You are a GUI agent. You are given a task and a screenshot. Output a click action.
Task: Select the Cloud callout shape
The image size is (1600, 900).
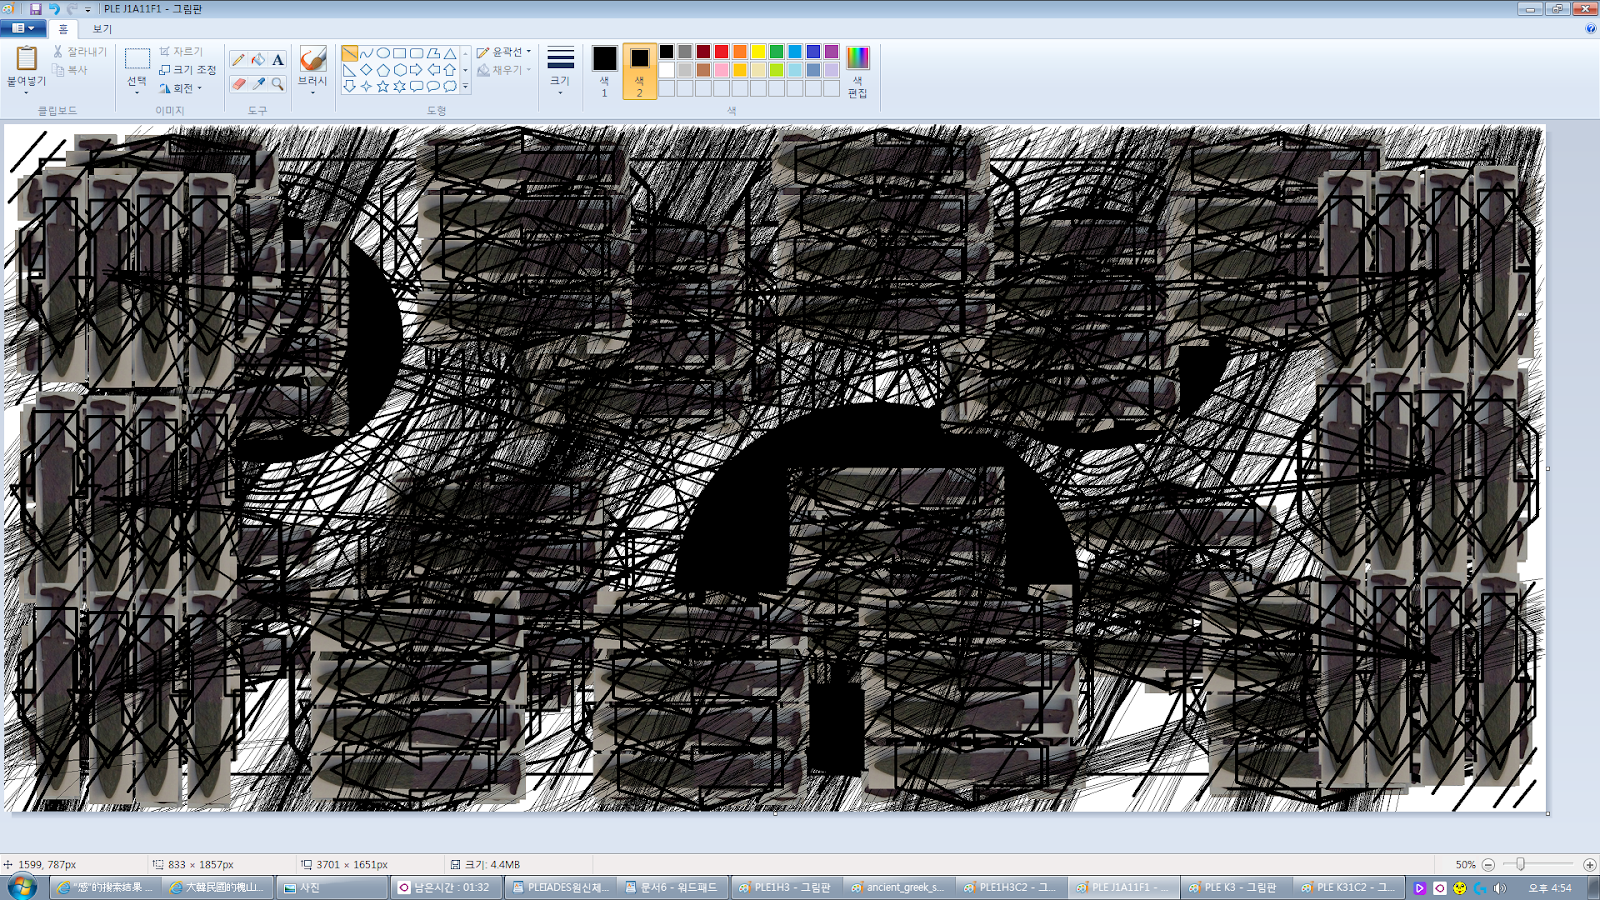[x=450, y=86]
